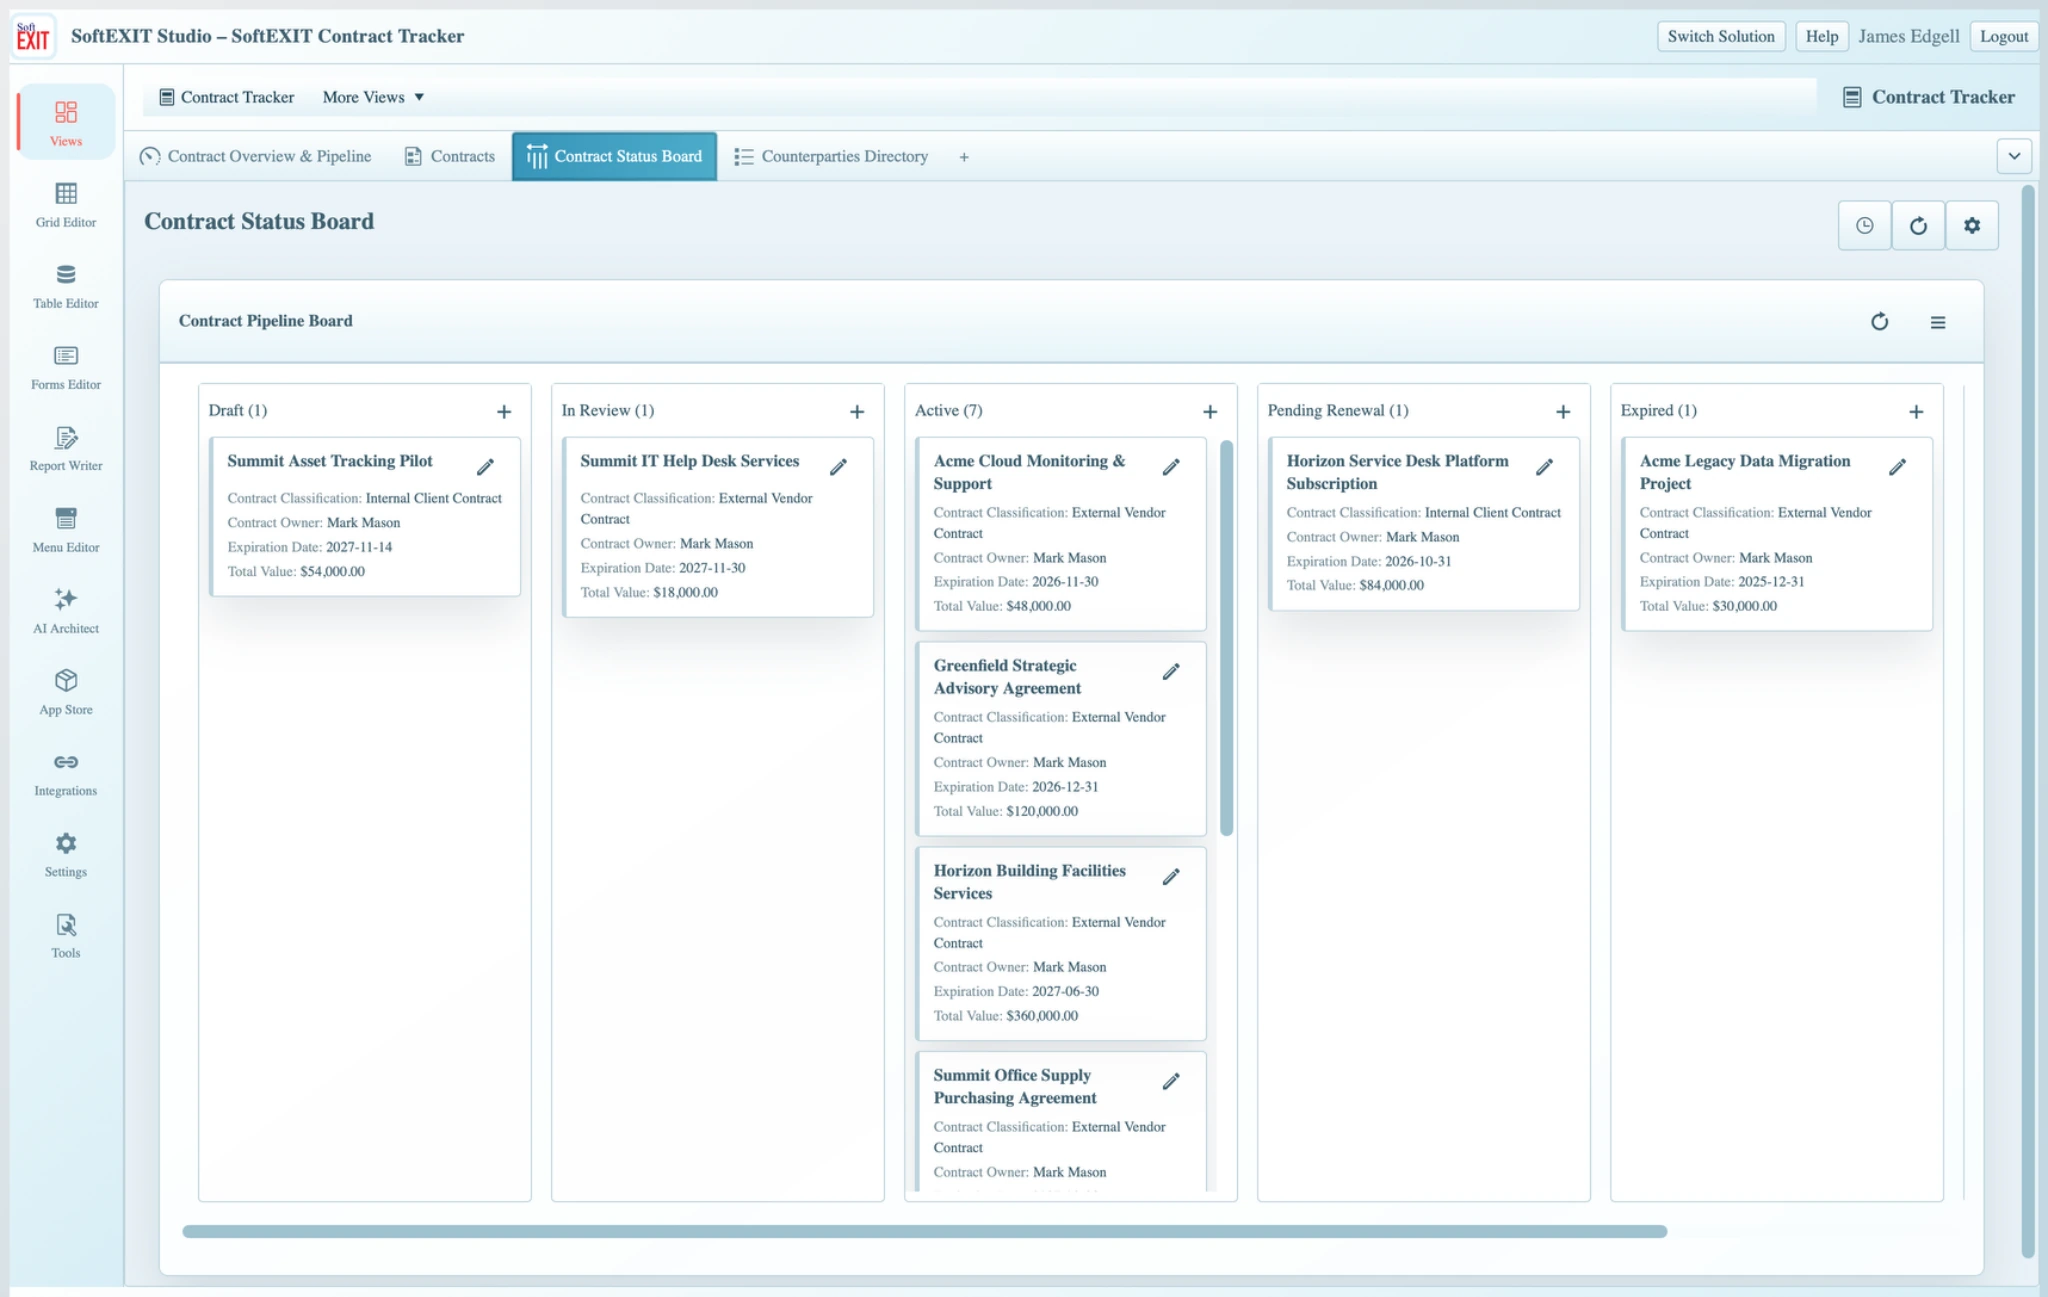The height and width of the screenshot is (1297, 2048).
Task: Refresh the Contract Status Board page
Action: [x=1918, y=225]
